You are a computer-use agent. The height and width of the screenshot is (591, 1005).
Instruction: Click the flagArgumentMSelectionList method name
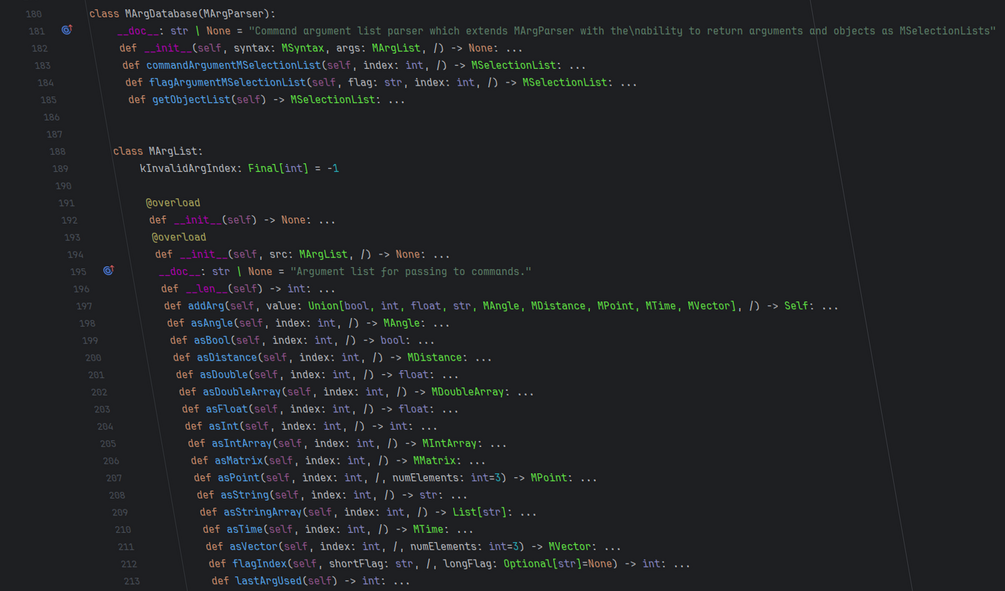point(228,83)
